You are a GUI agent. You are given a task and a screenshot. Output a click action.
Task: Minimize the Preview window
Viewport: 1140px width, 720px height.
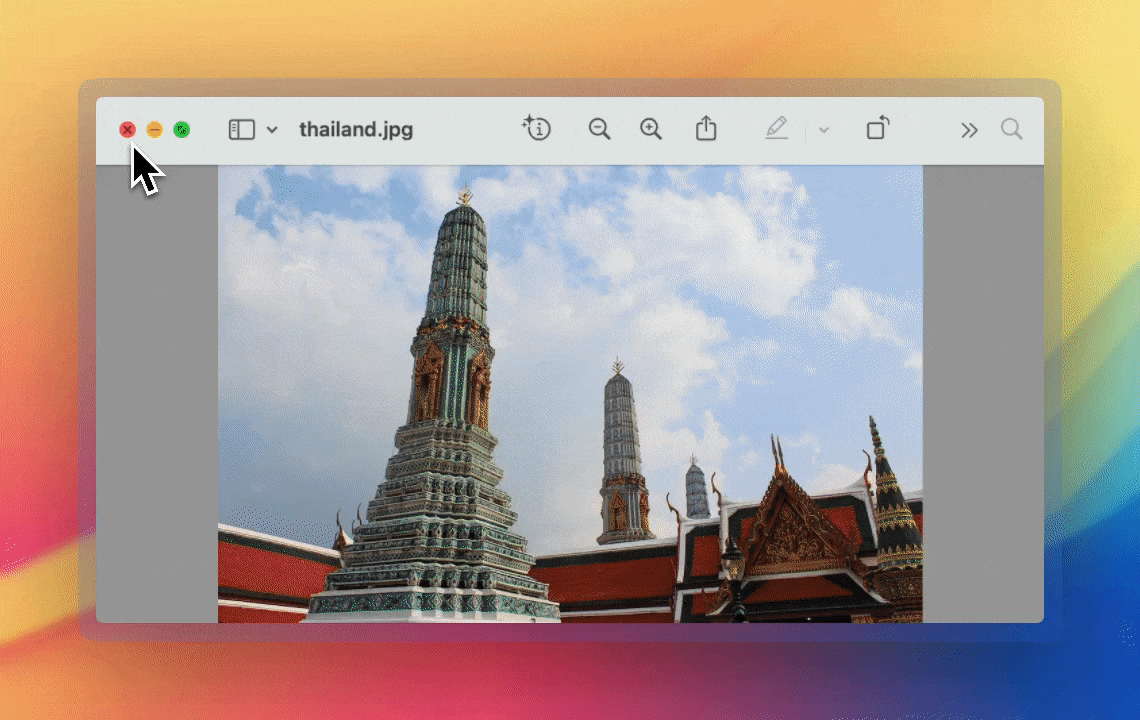point(154,130)
